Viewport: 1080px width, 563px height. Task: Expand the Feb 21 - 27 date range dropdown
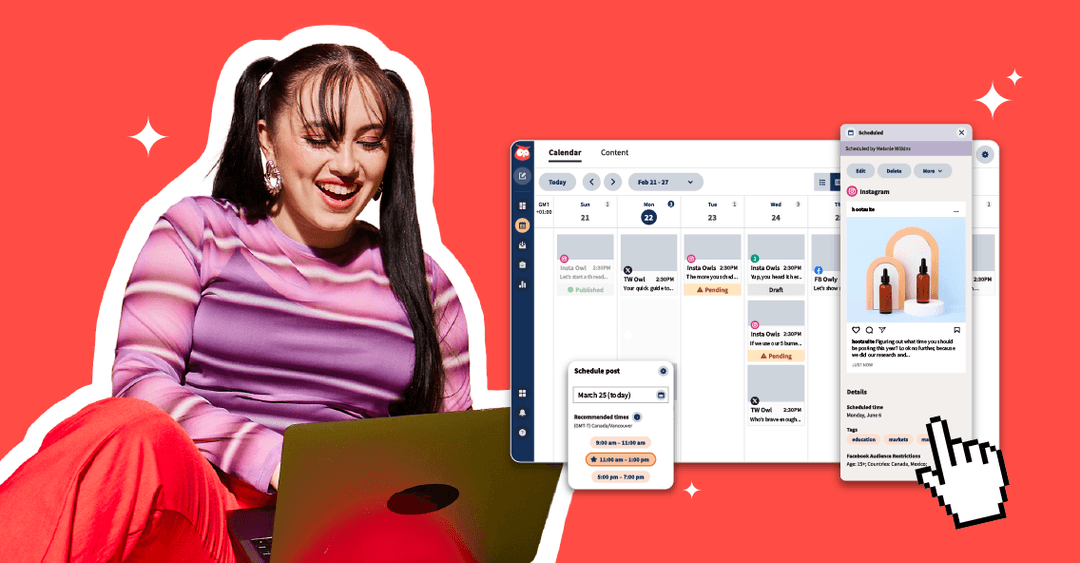pos(666,182)
